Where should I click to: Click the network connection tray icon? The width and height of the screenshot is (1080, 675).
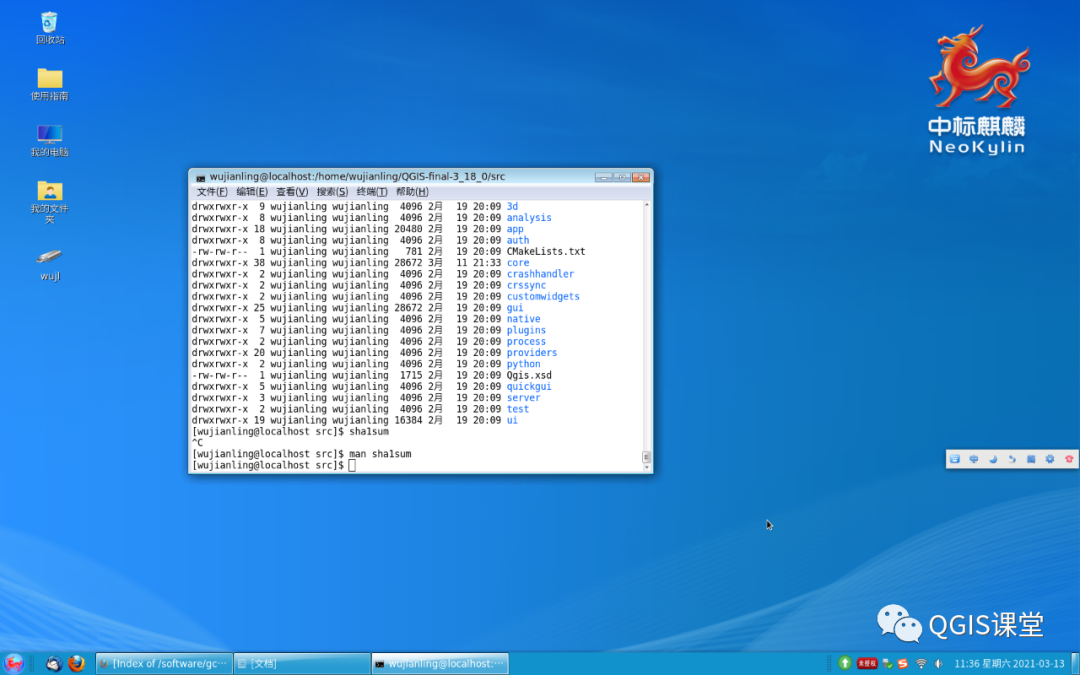tap(887, 663)
